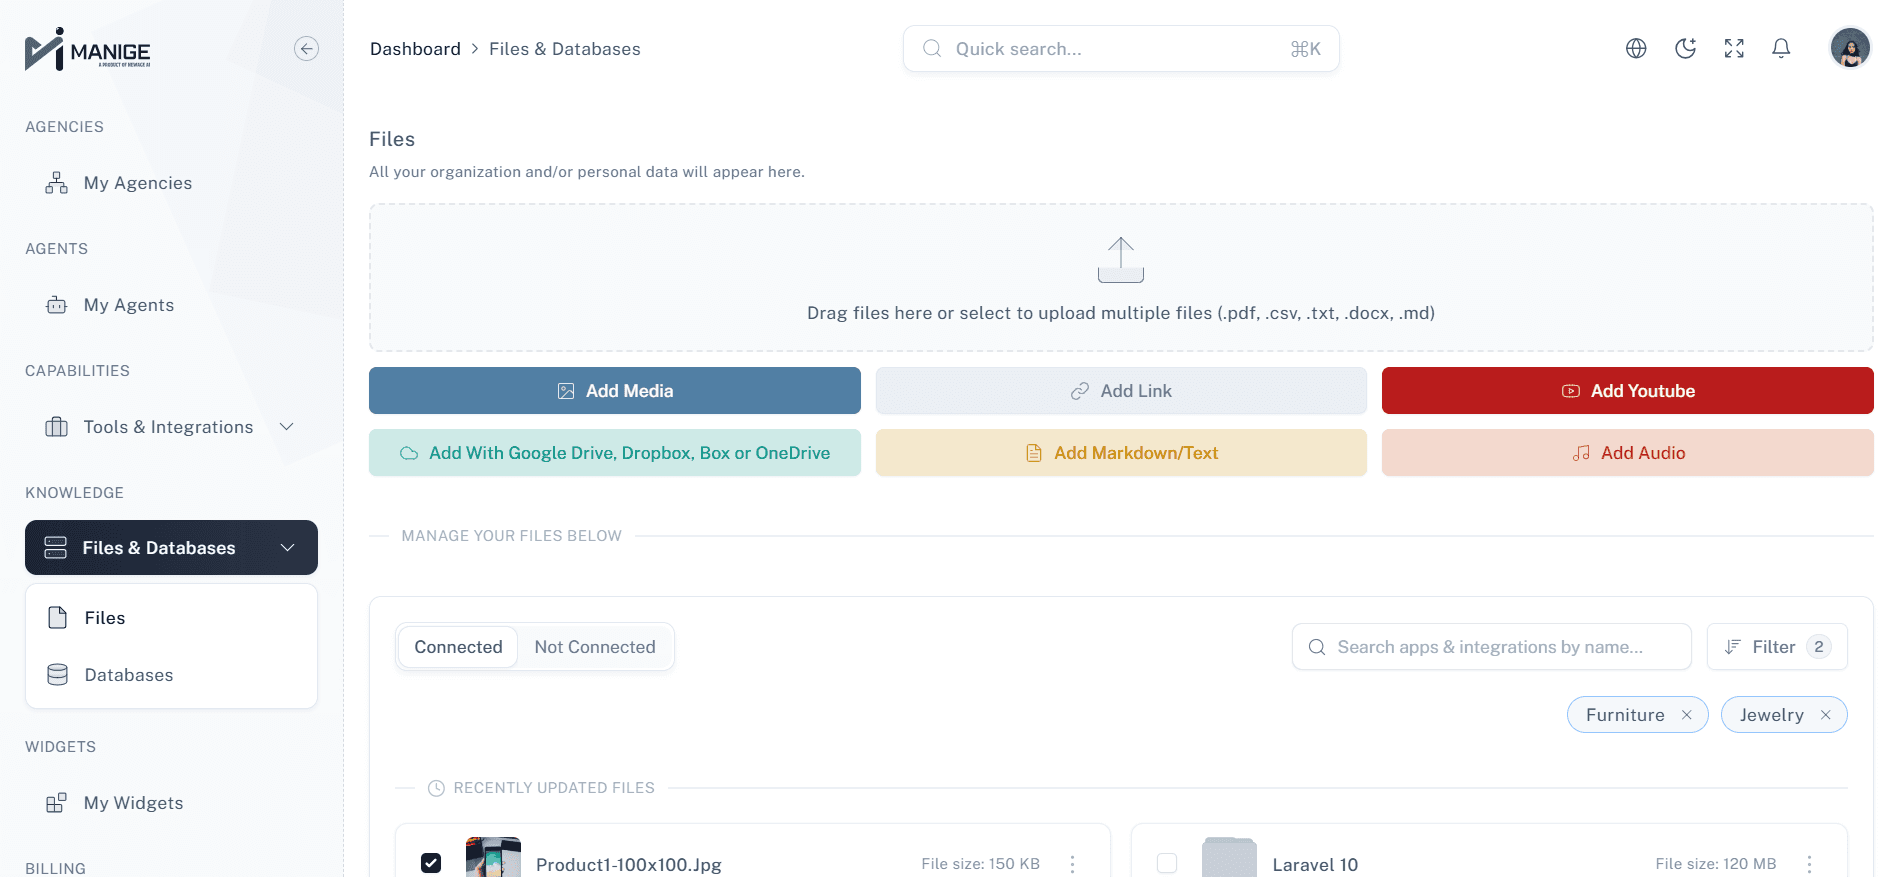Screen dimensions: 1896x877
Task: Switch to the Not Connected tab
Action: click(x=595, y=647)
